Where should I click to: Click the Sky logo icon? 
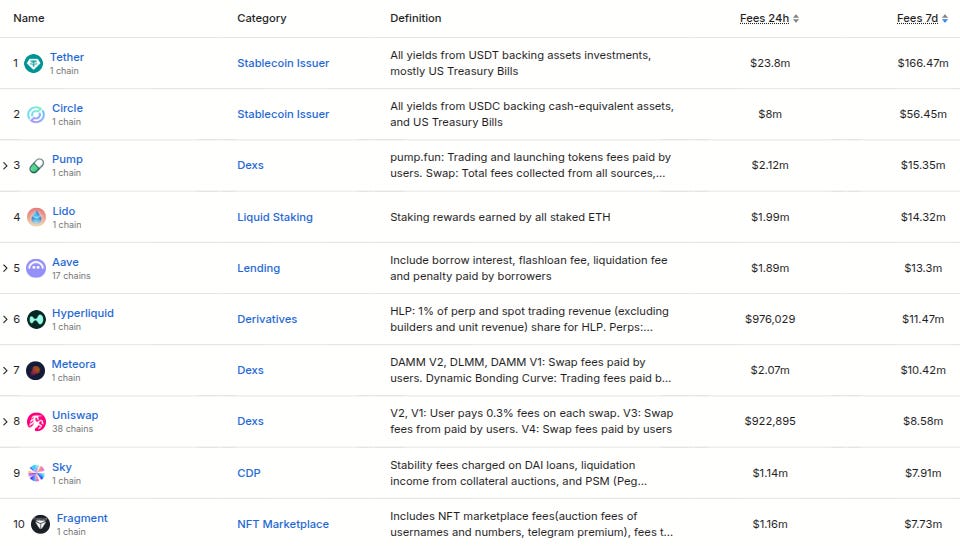point(36,473)
